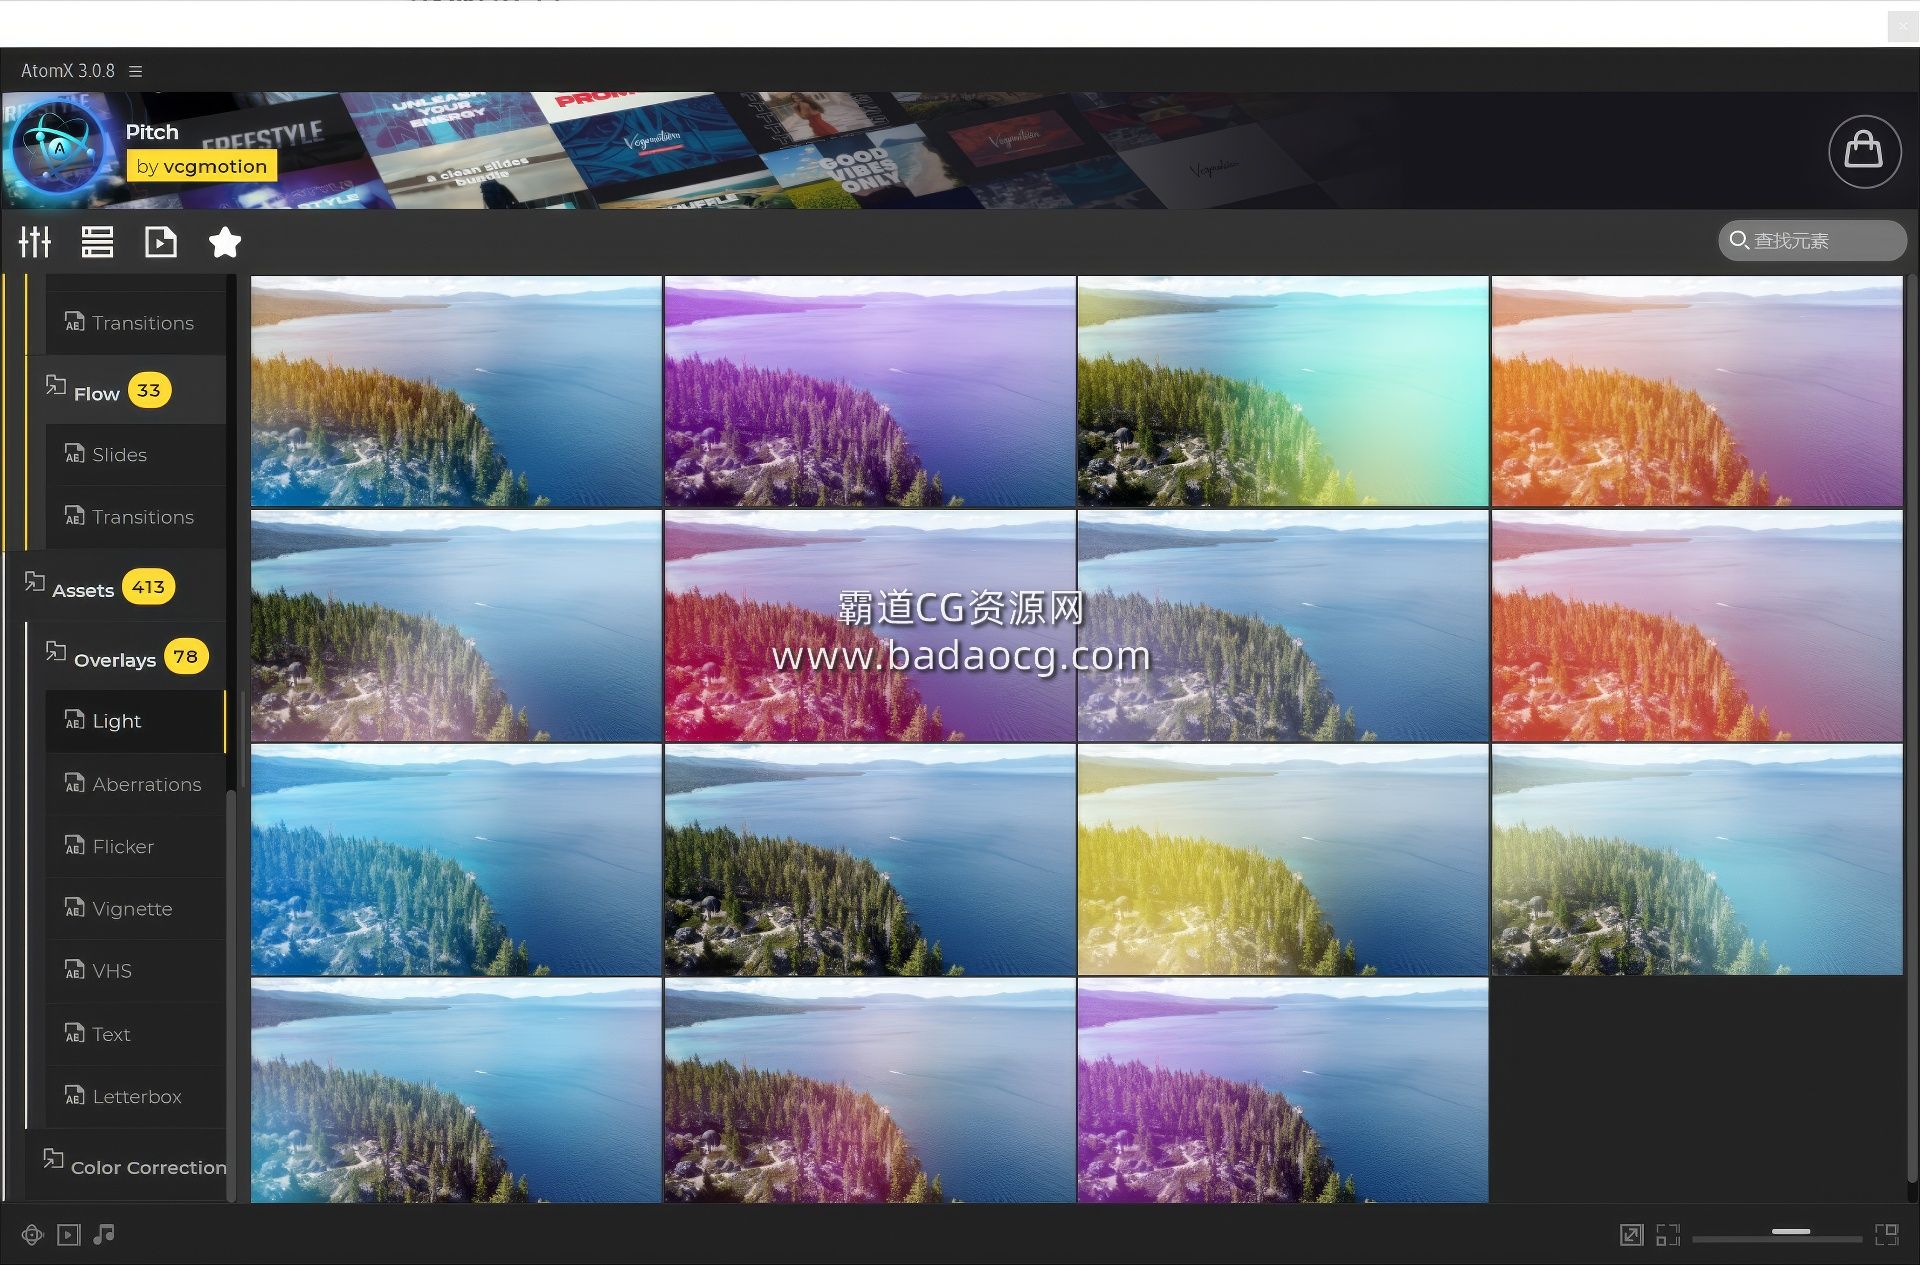Screen dimensions: 1920x1265
Task: Select the Flicker overlay category
Action: pos(136,847)
